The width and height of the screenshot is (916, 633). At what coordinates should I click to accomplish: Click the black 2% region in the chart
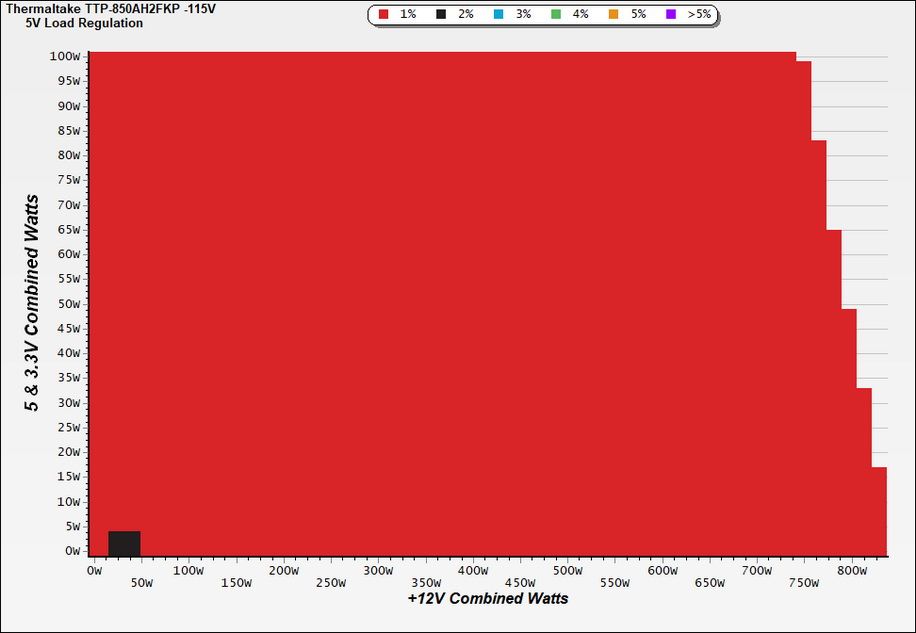[124, 544]
